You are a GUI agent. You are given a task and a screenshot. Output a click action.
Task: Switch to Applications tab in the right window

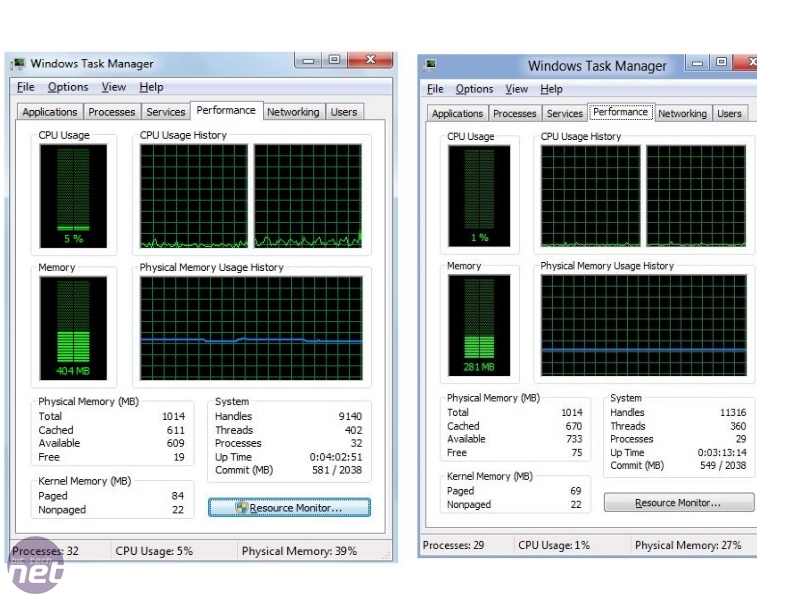point(457,113)
